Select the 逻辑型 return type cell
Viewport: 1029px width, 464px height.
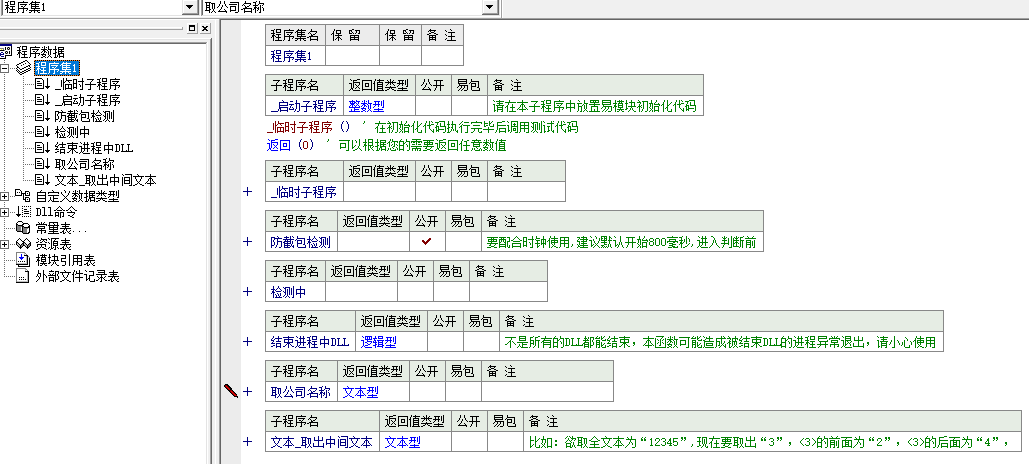pos(391,342)
